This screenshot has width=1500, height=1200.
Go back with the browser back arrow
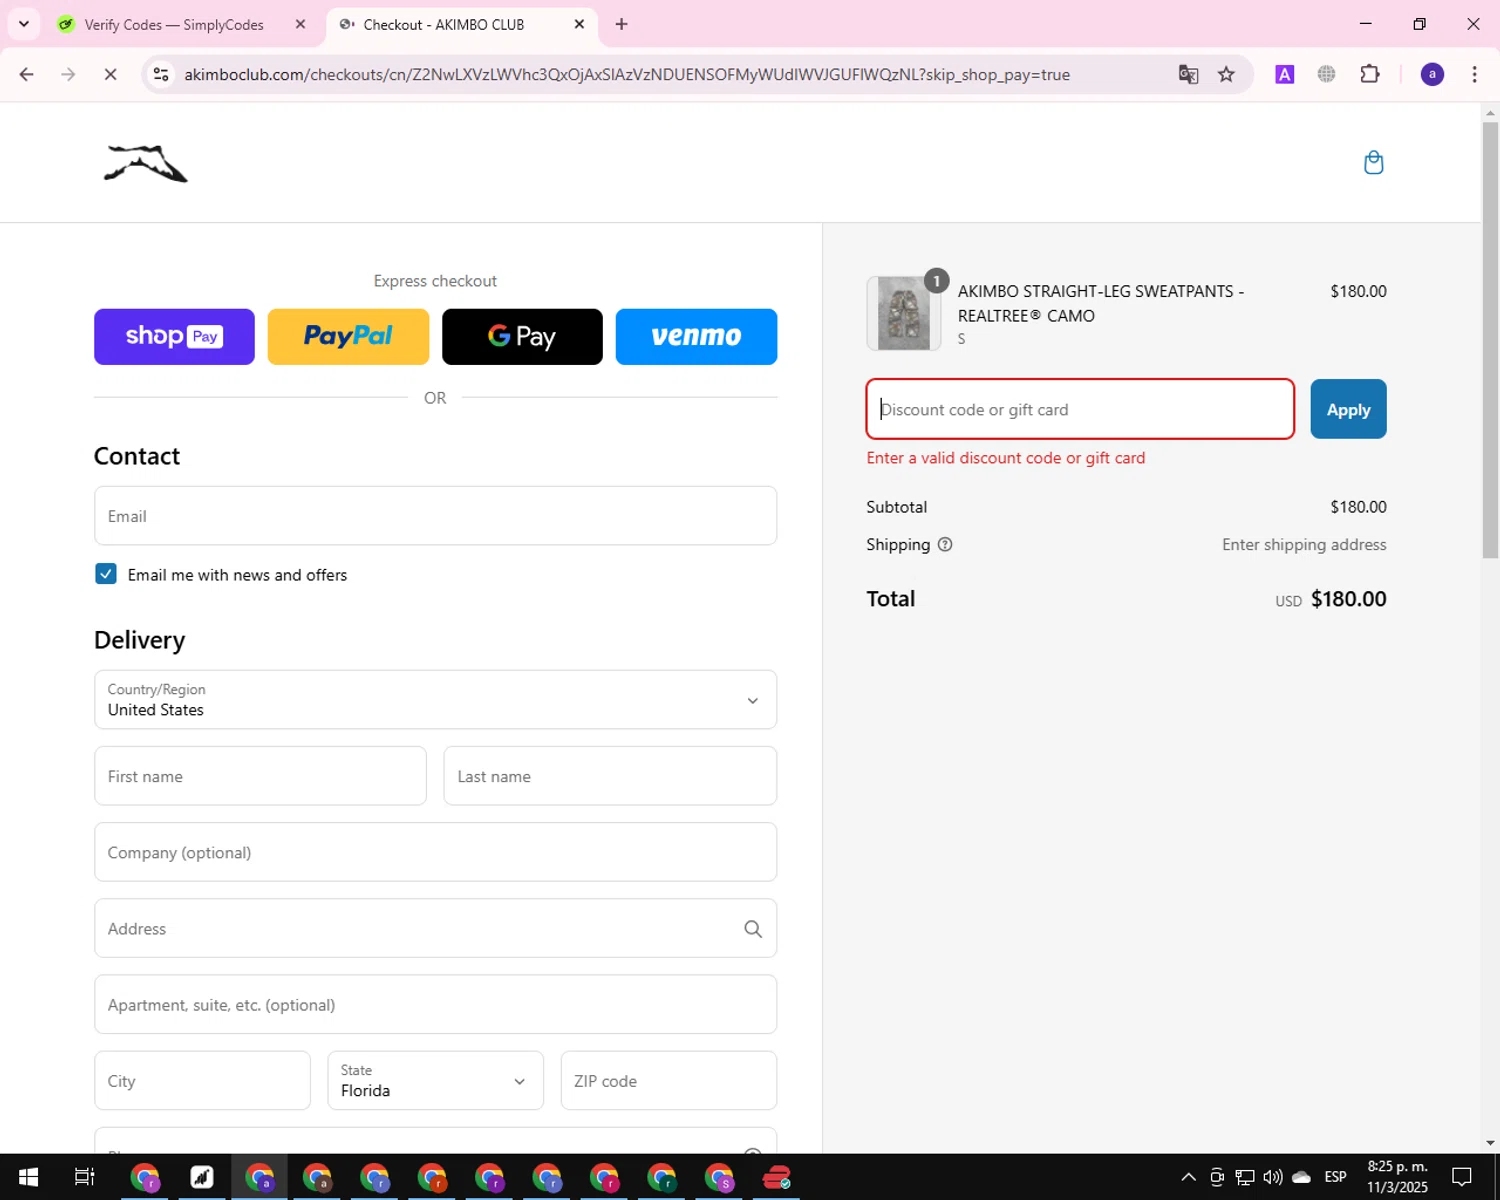tap(27, 75)
